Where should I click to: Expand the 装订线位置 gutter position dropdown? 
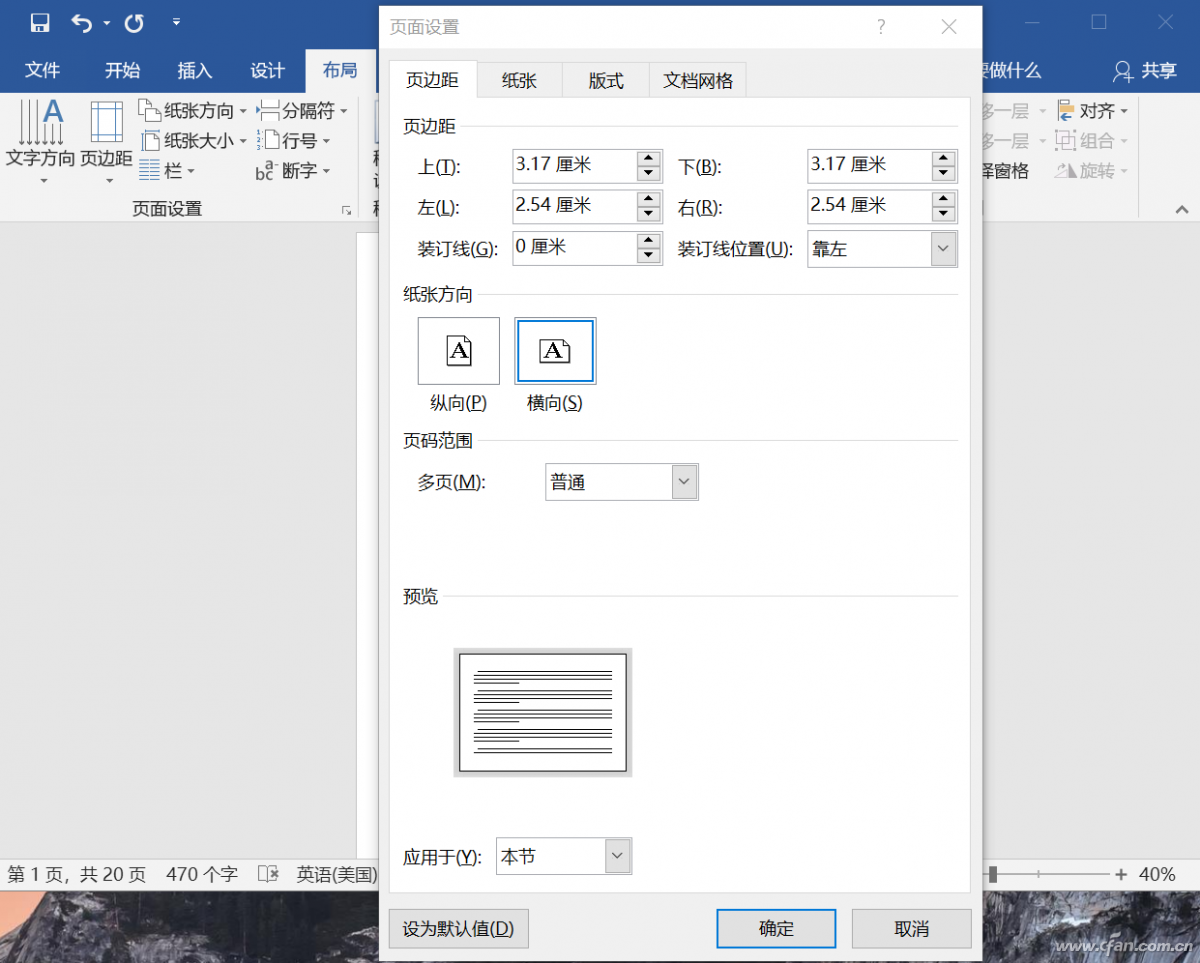(x=943, y=249)
